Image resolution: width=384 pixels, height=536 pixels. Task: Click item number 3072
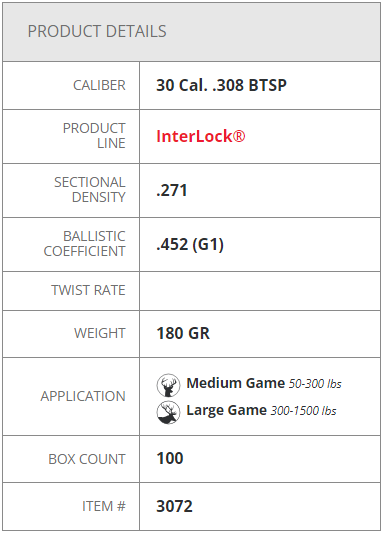click(174, 506)
